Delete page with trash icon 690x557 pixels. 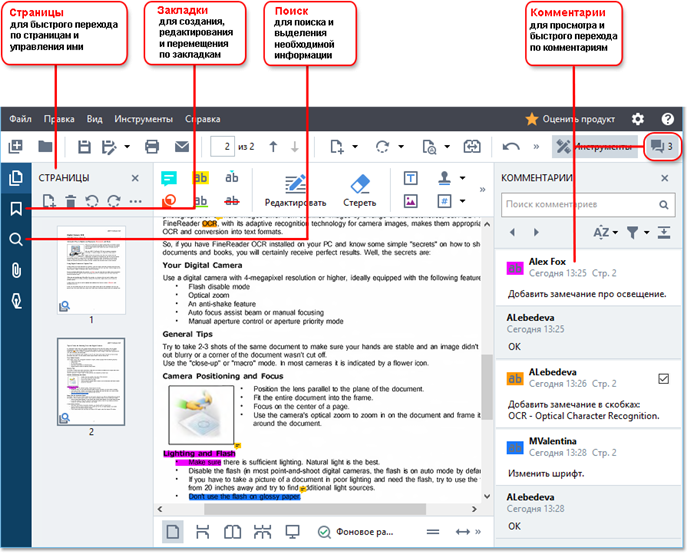point(70,202)
